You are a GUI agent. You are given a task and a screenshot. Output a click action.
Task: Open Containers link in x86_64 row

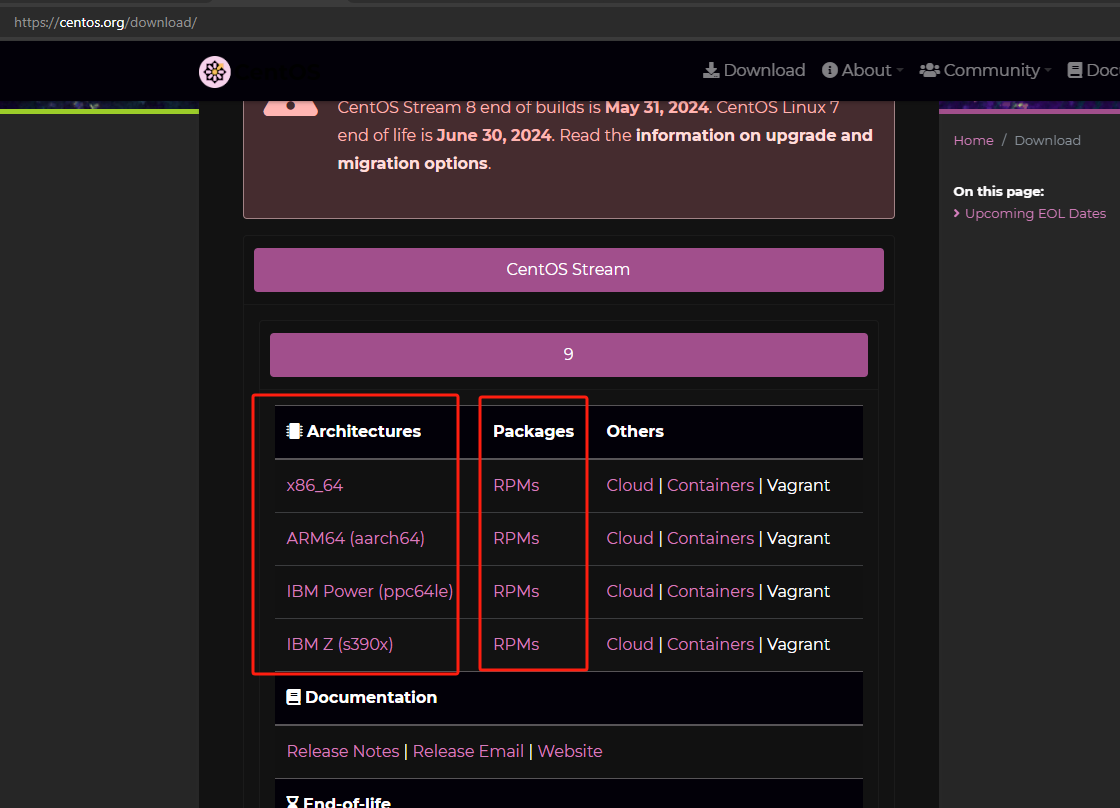(710, 485)
